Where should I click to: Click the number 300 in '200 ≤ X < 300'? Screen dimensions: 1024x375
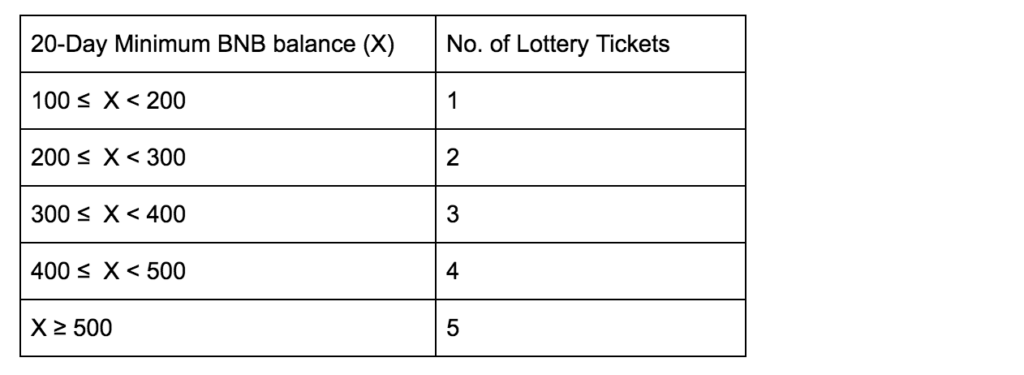[x=166, y=157]
